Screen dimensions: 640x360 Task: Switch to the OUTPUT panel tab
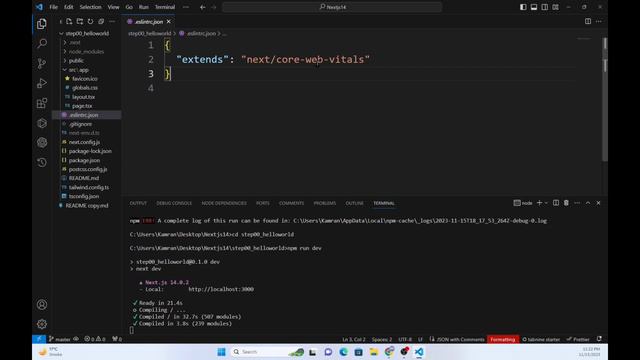click(x=138, y=203)
